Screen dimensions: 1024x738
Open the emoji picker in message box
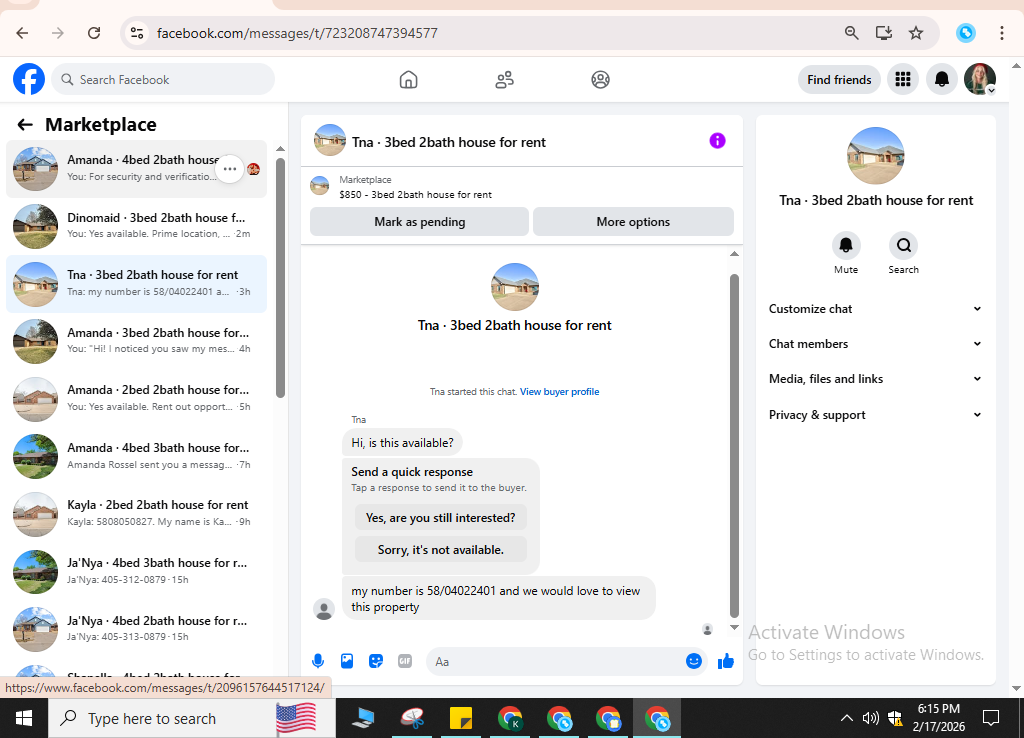[694, 661]
